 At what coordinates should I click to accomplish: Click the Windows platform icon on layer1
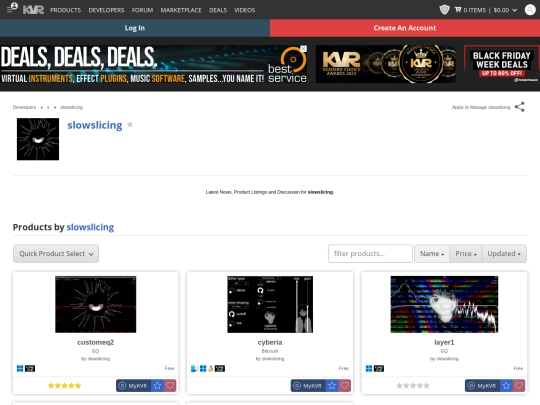[369, 368]
